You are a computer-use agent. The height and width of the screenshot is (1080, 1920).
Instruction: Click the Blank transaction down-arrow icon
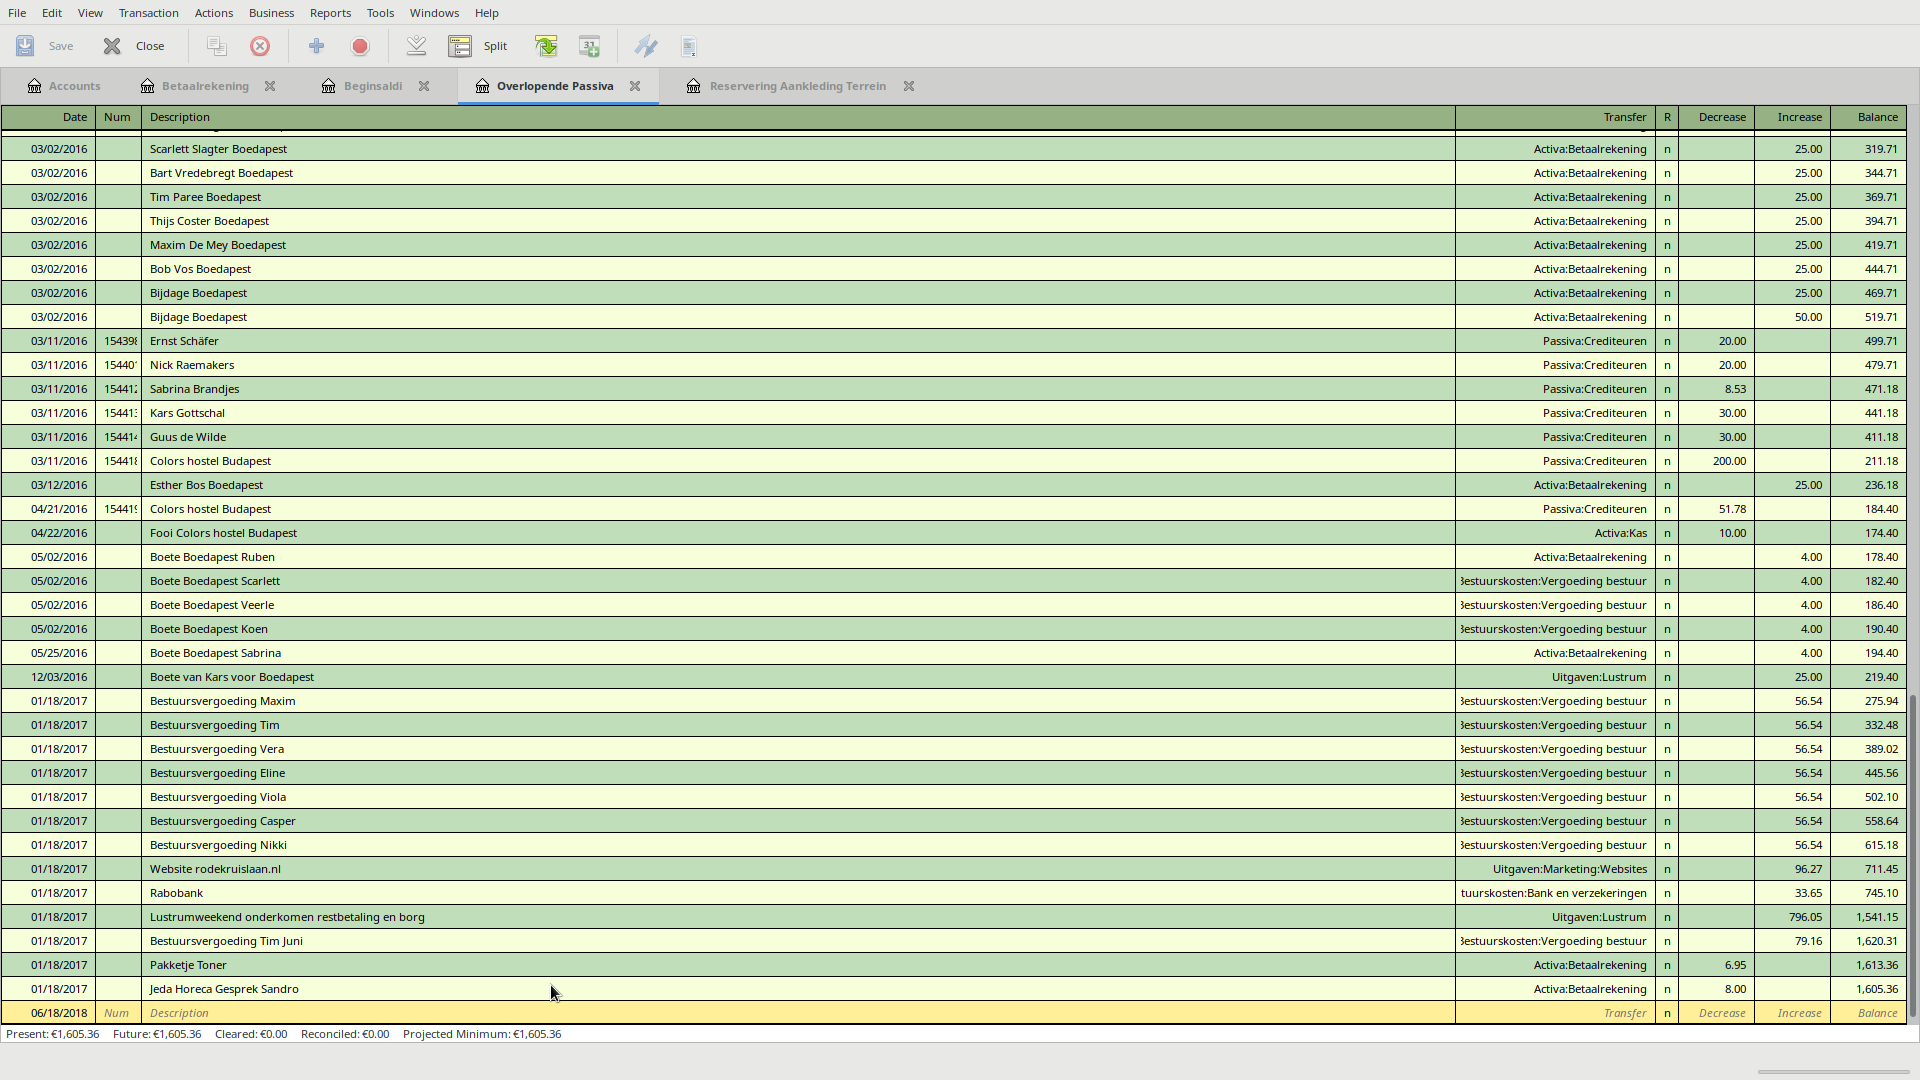tap(416, 46)
